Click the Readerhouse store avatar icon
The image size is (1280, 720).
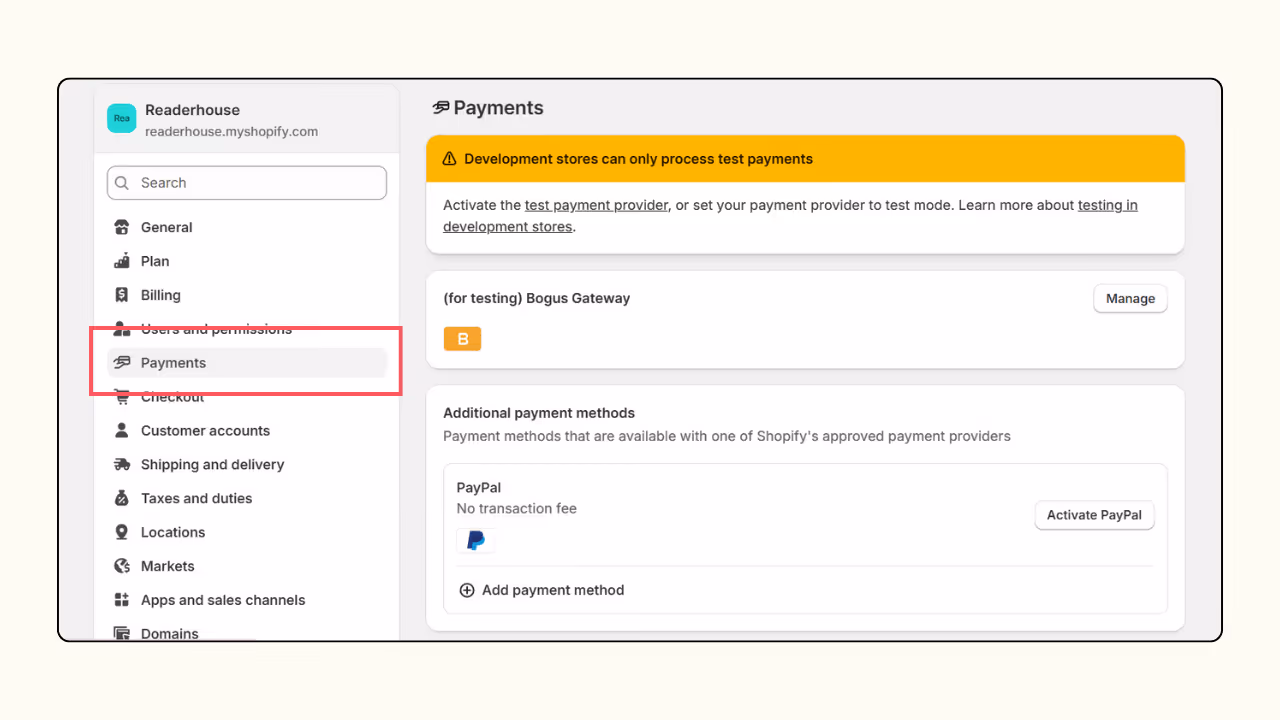point(122,118)
